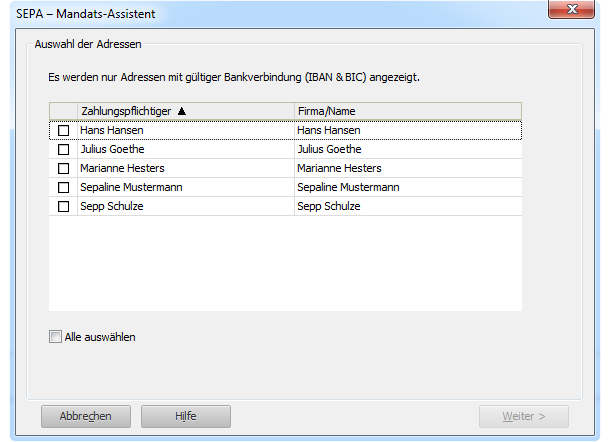Close the SEPA Mandats-Assistent window
This screenshot has width=610, height=442.
tap(576, 12)
